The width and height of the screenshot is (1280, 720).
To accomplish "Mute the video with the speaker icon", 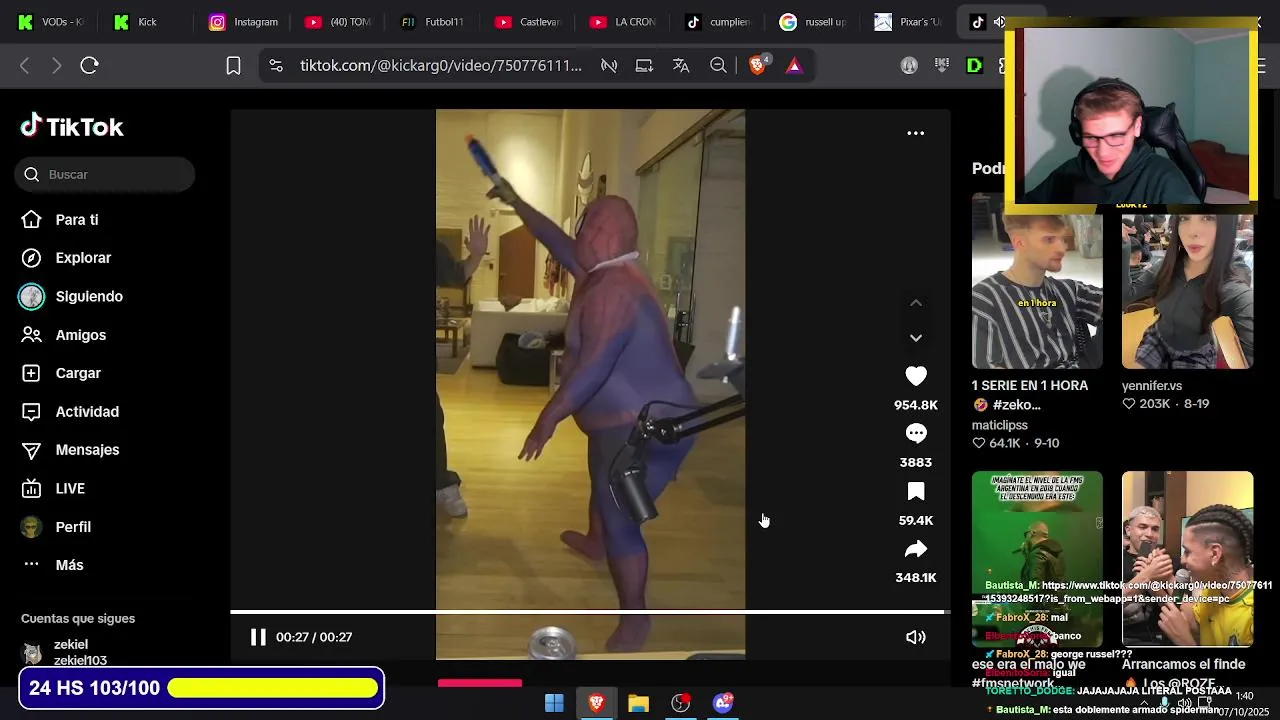I will (x=915, y=637).
